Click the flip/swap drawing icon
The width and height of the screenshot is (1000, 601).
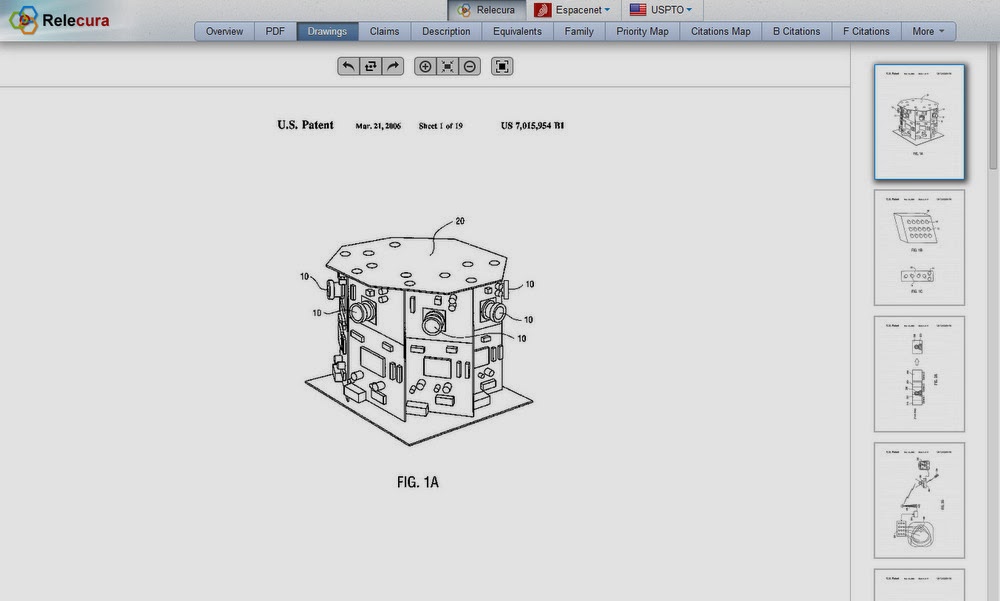click(x=371, y=66)
